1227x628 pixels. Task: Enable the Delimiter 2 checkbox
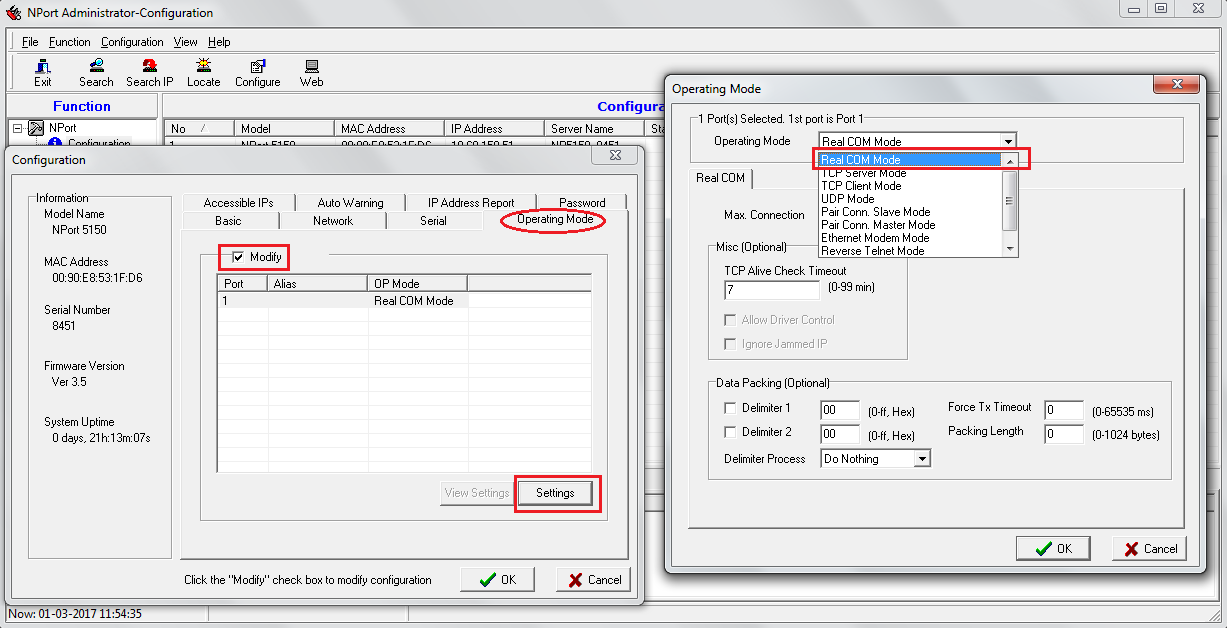tap(730, 432)
